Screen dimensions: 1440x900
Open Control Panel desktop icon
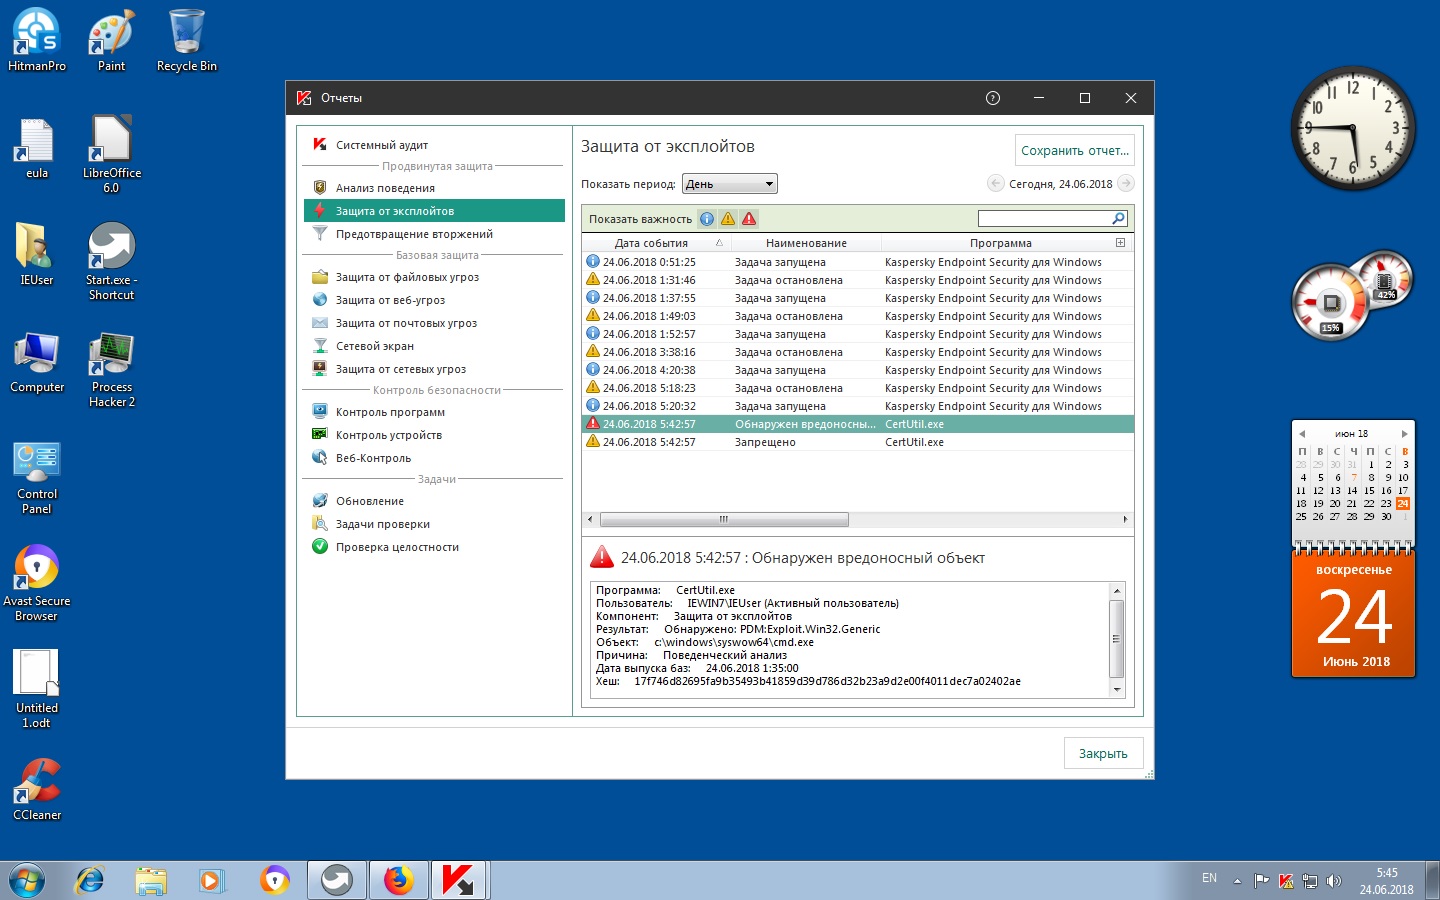37,476
